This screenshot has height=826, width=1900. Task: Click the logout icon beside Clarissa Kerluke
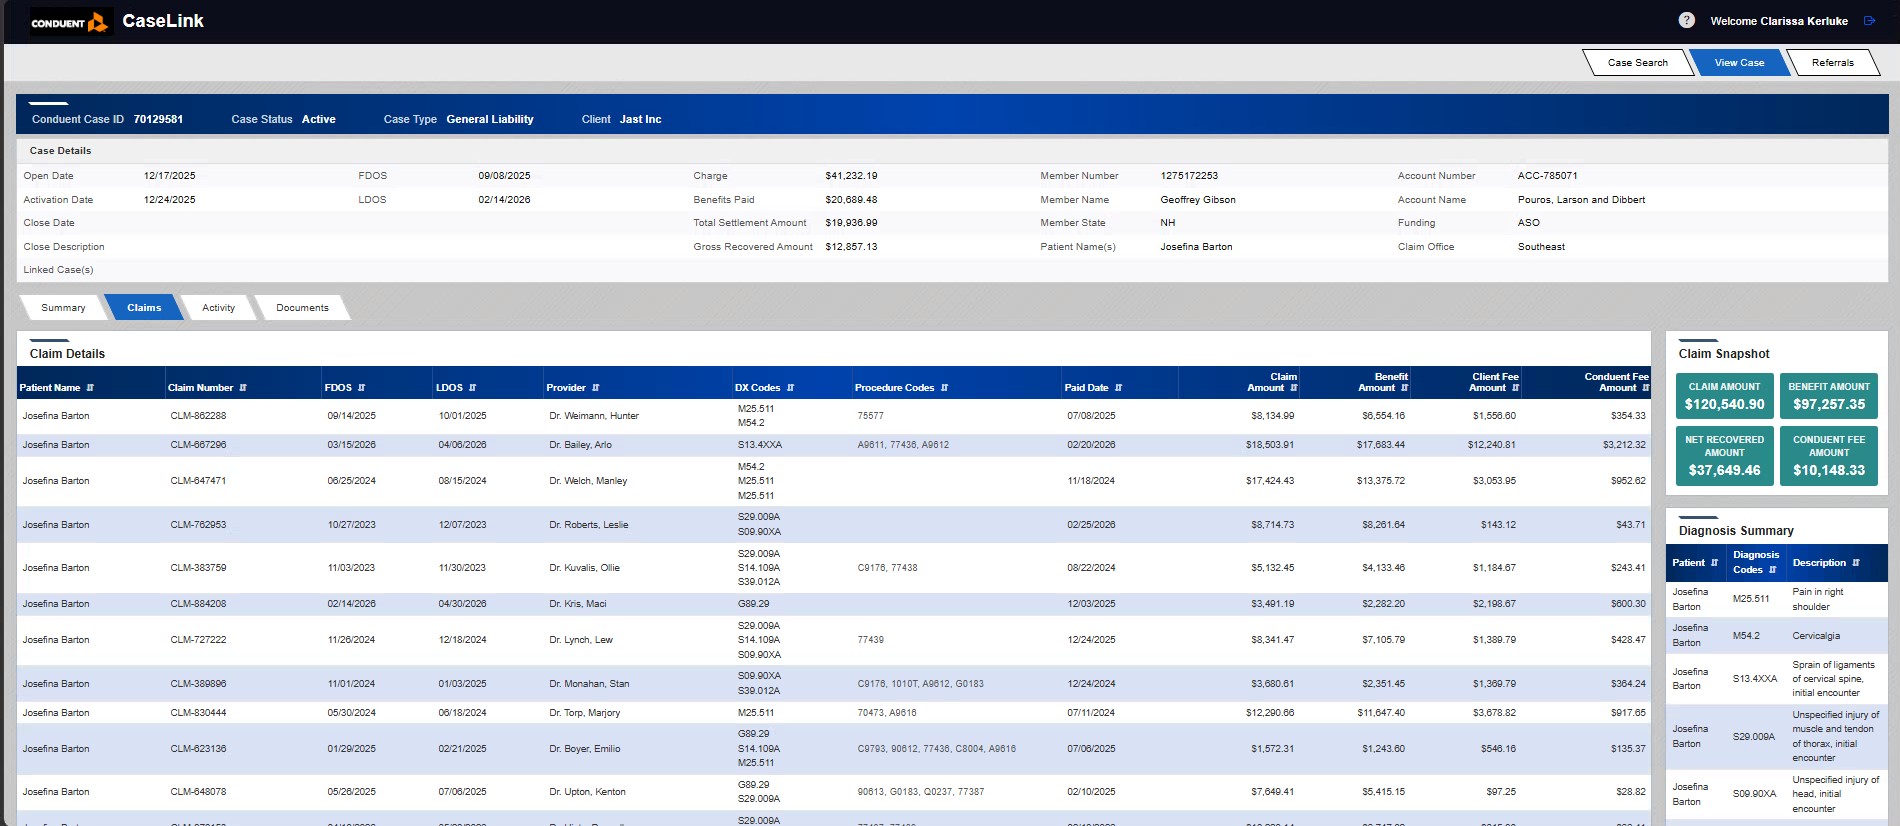click(x=1869, y=20)
